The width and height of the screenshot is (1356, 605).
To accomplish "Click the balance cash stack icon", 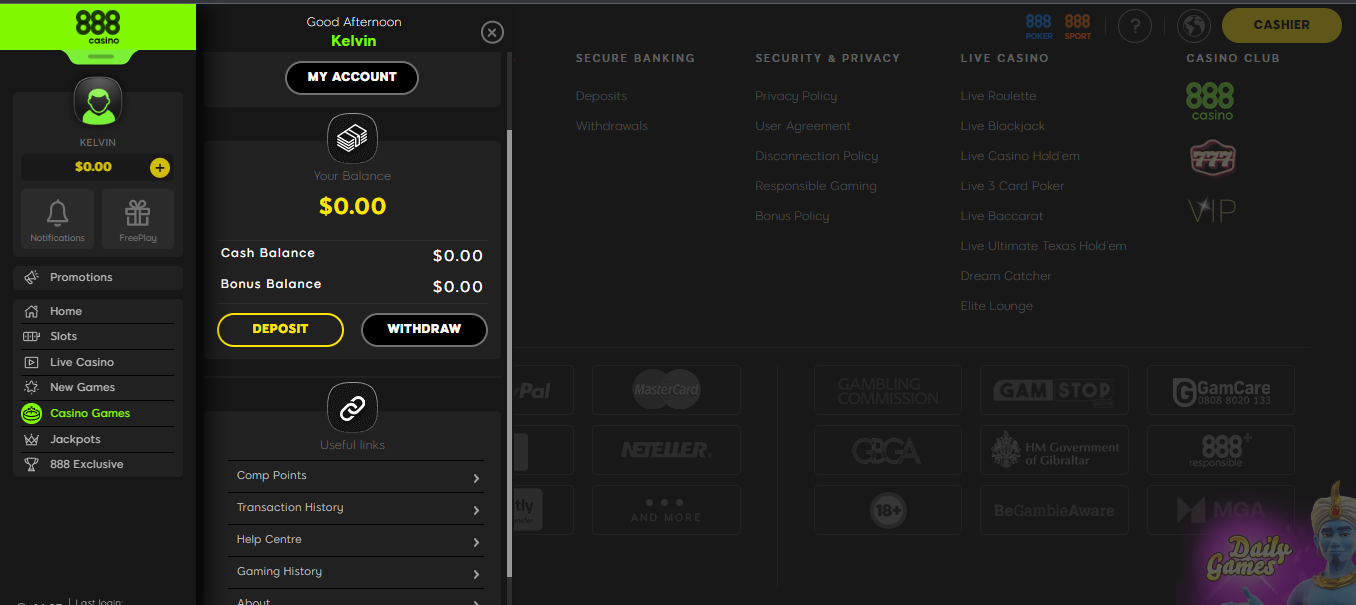I will 352,139.
